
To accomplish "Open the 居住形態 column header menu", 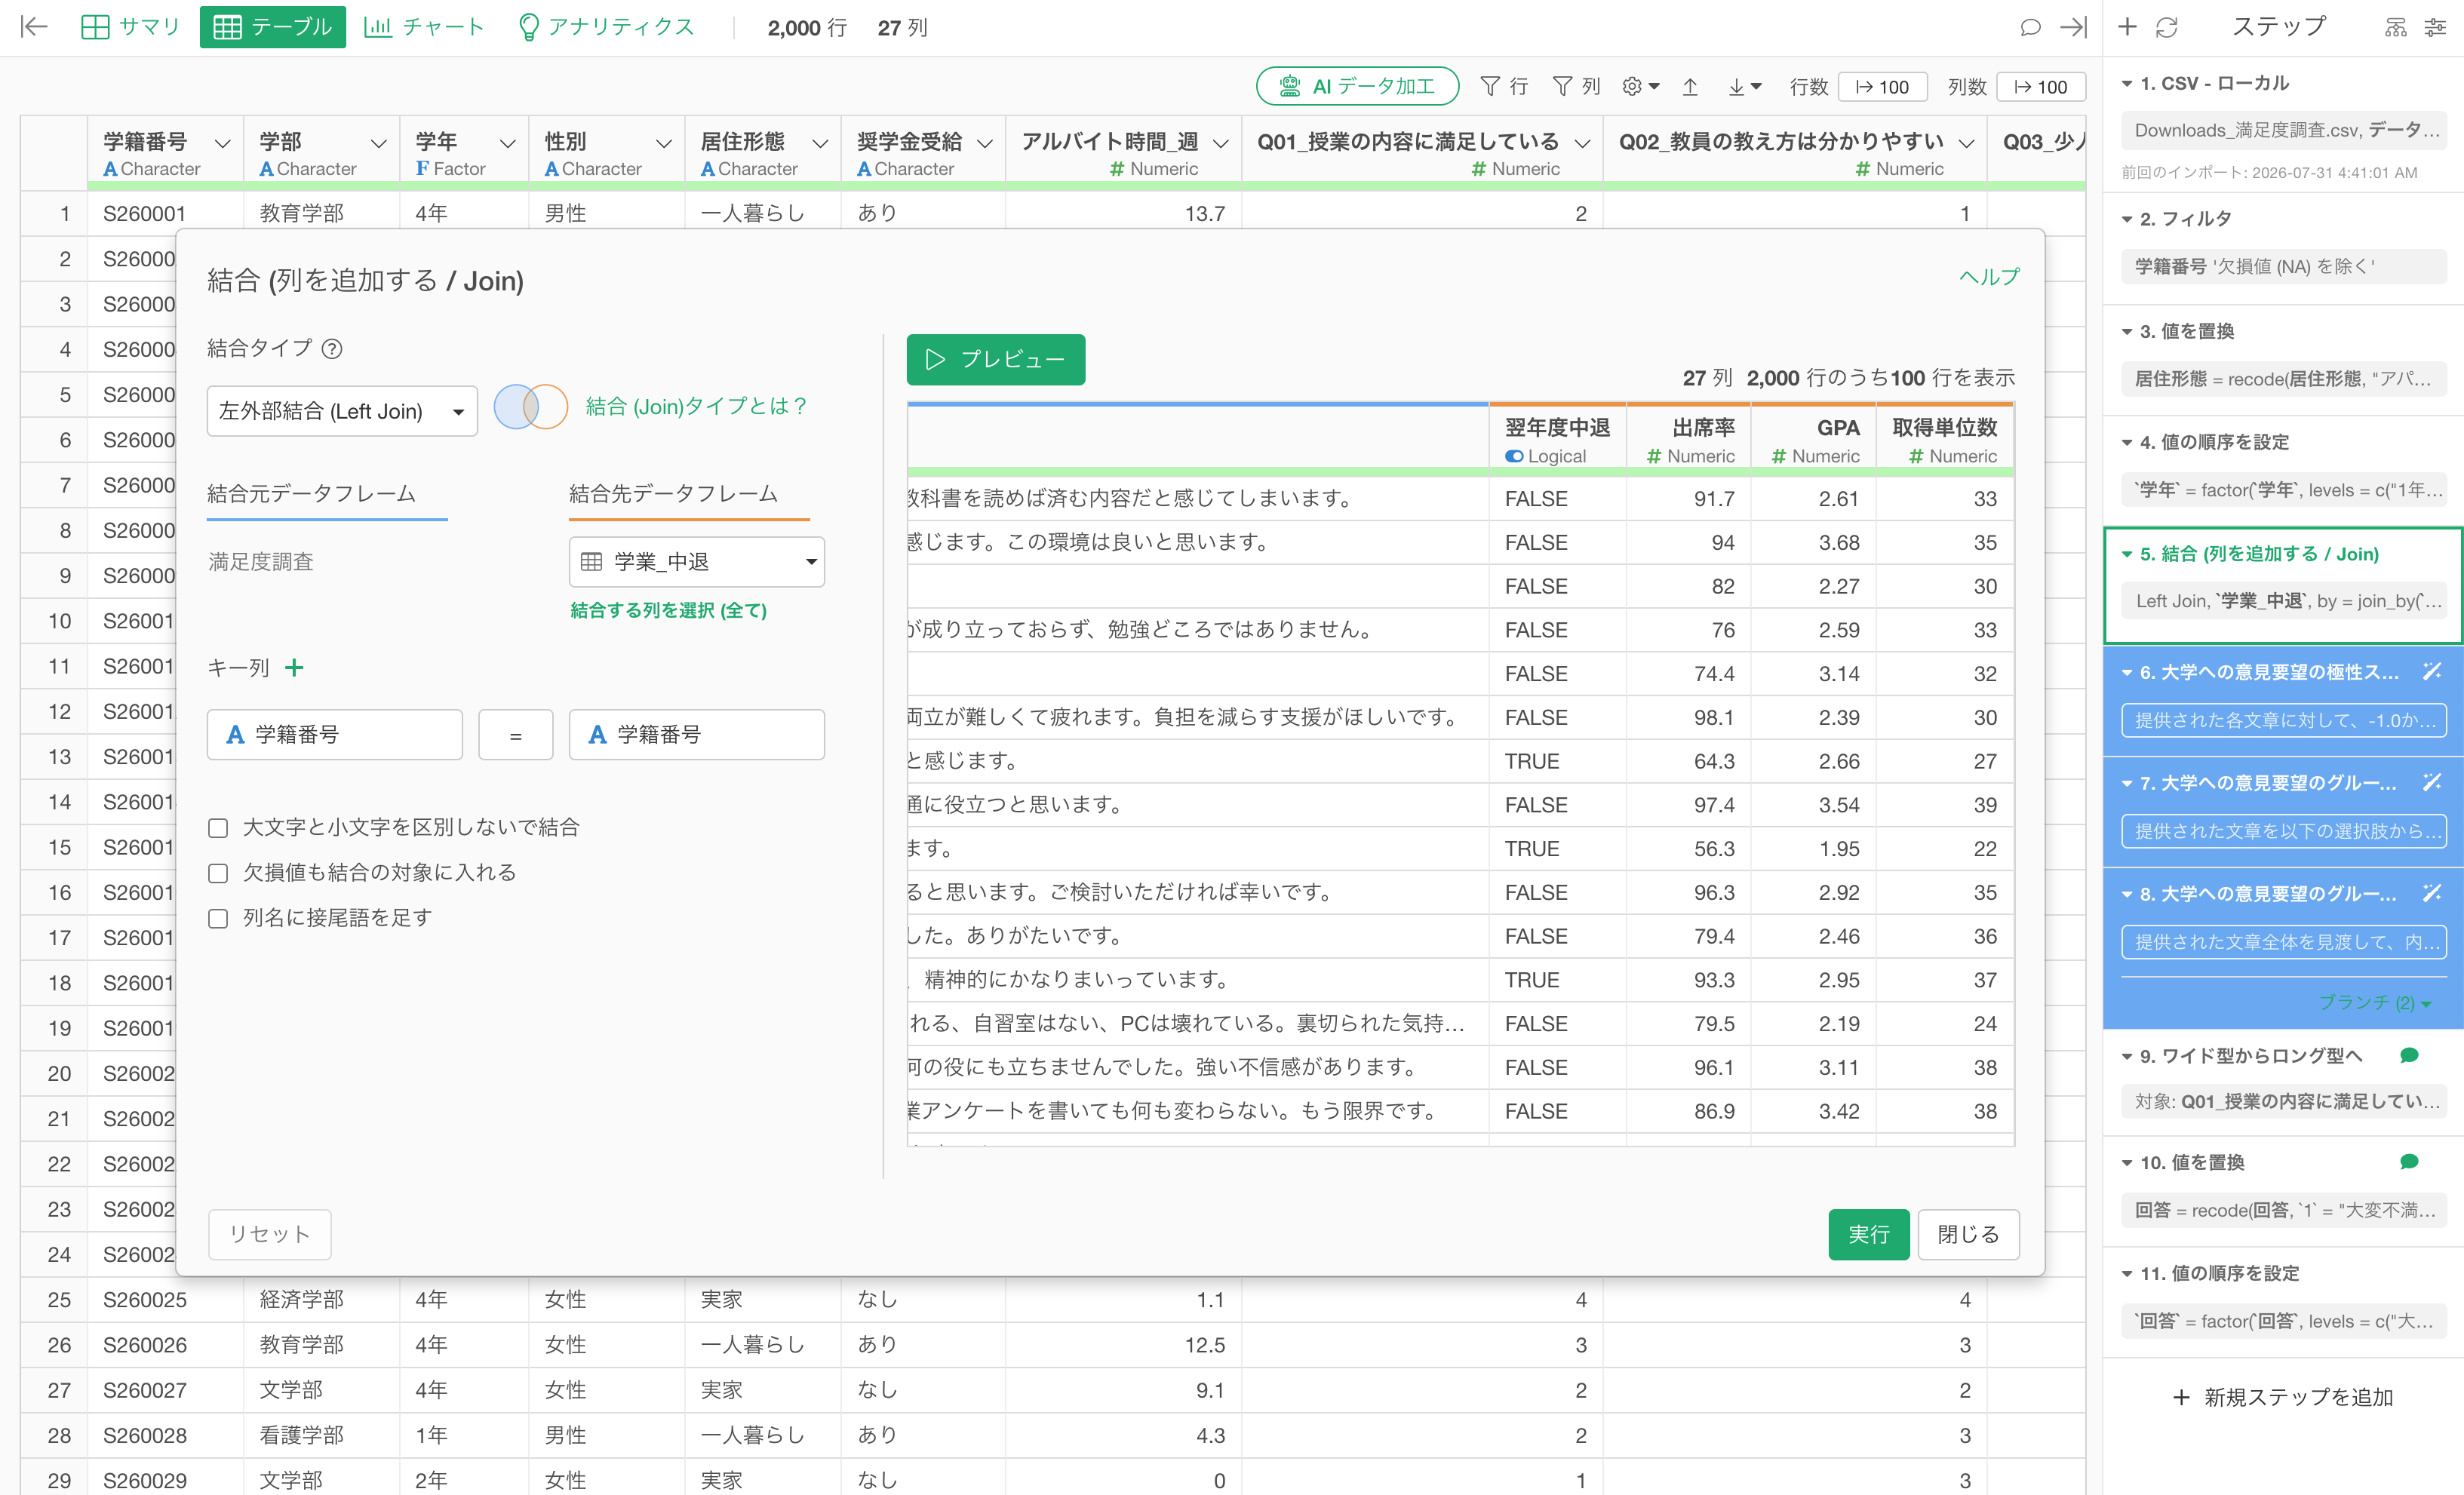I will (x=820, y=143).
